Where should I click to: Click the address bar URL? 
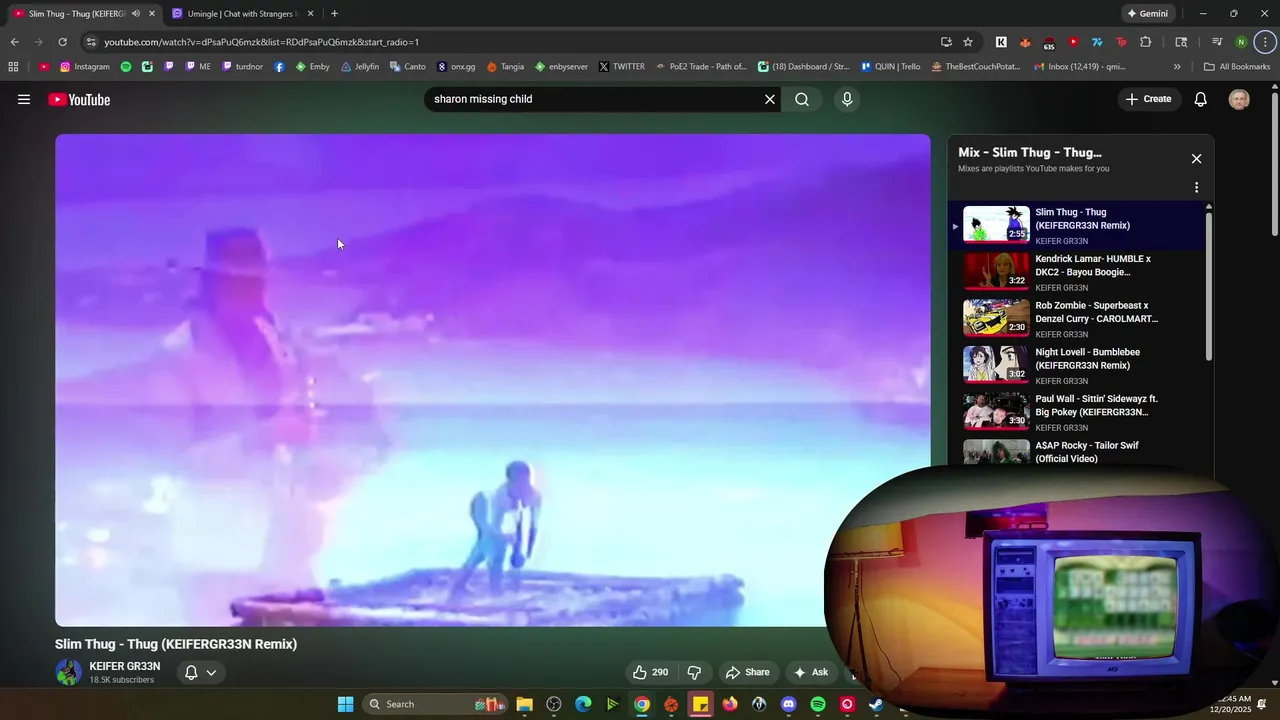pyautogui.click(x=262, y=42)
